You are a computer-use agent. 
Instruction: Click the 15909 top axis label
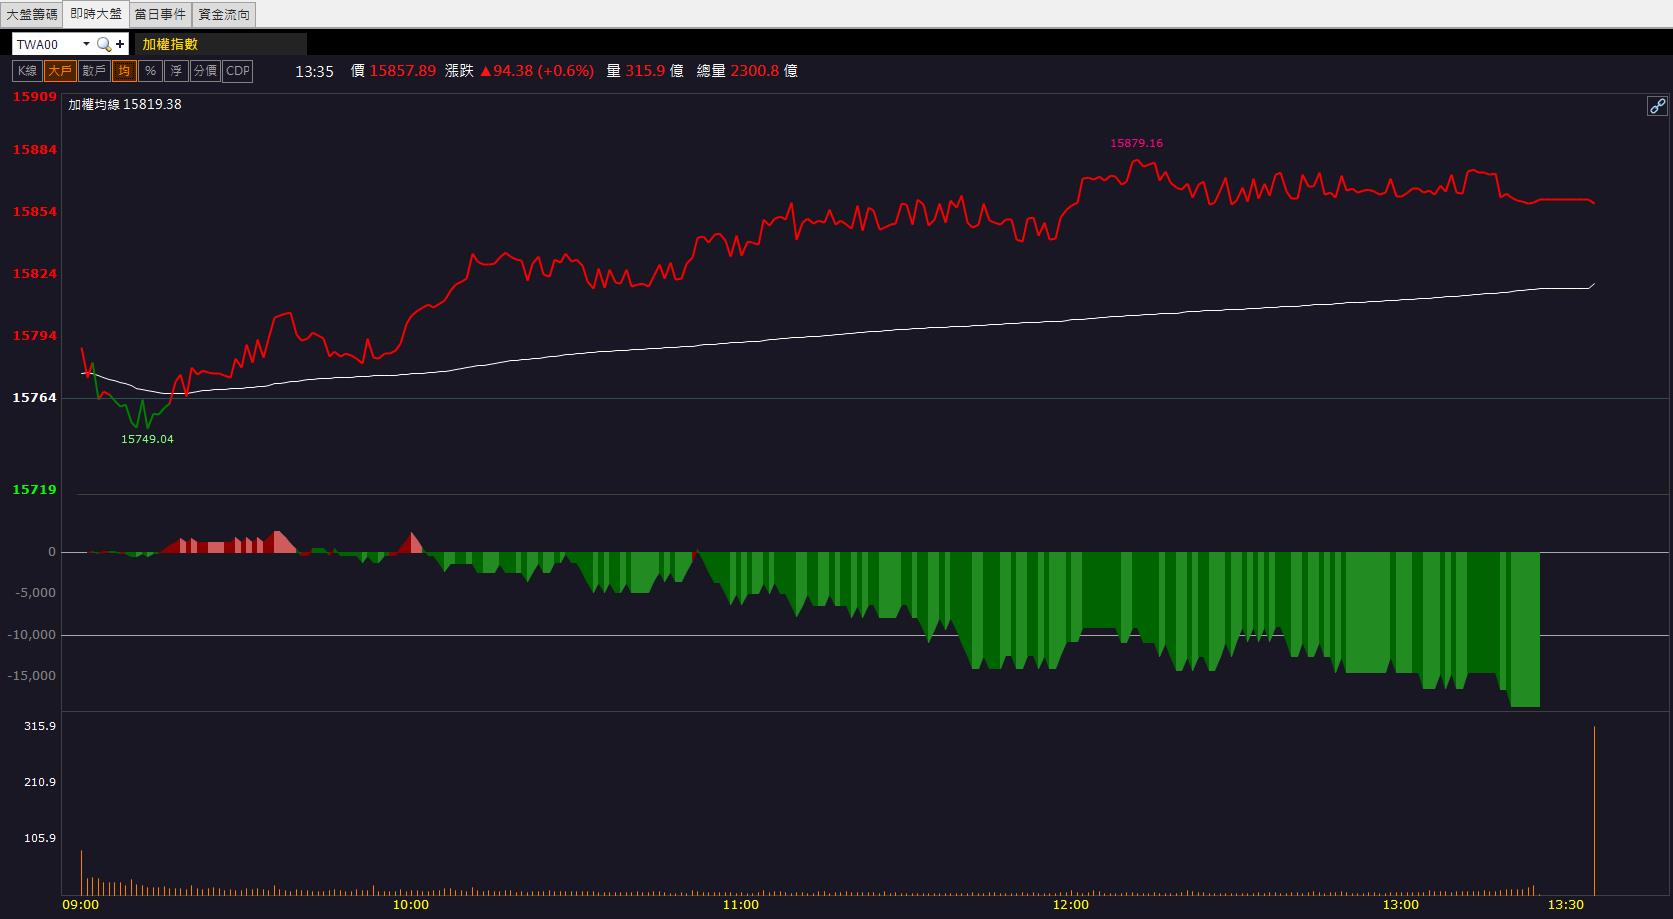[34, 97]
